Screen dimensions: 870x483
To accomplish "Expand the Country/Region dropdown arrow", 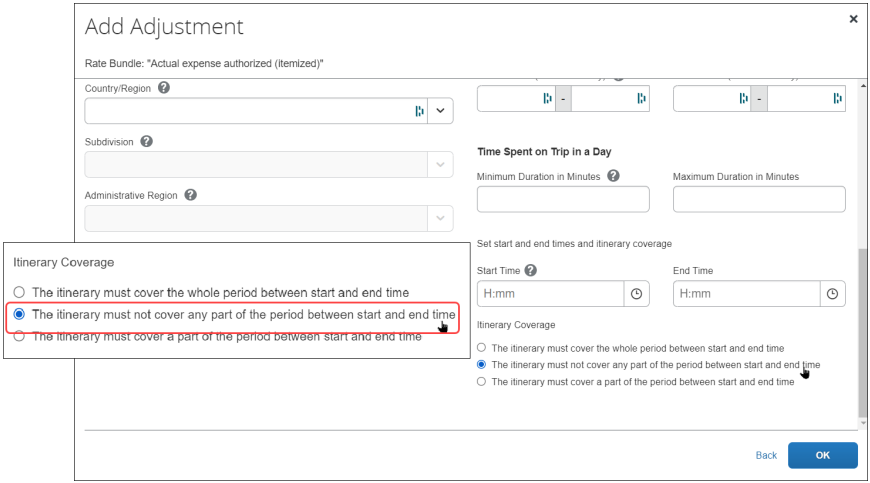I will [441, 111].
